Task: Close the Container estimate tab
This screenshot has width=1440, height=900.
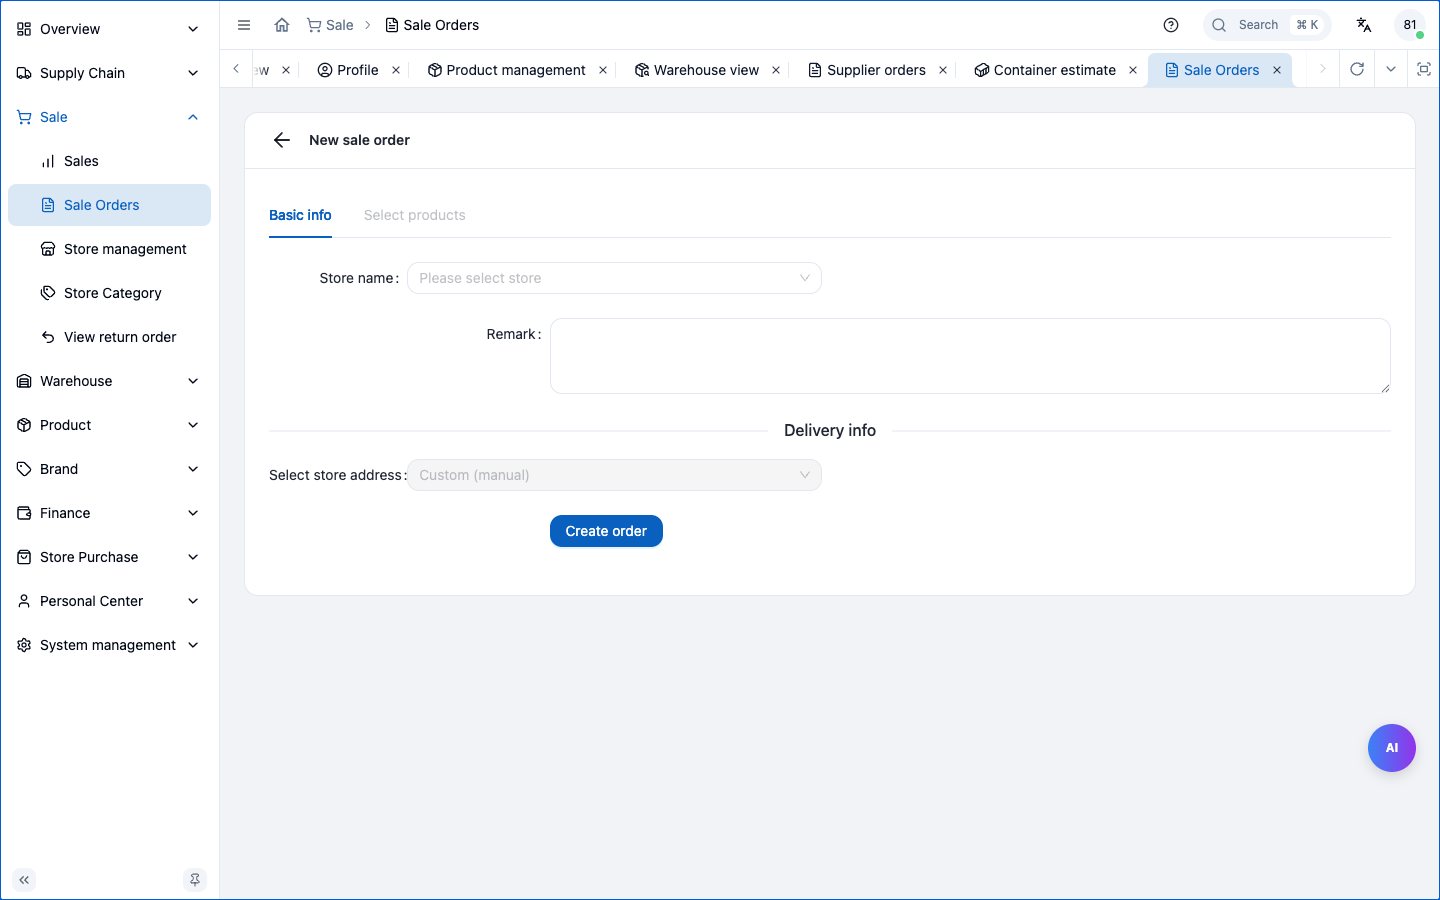Action: point(1133,70)
